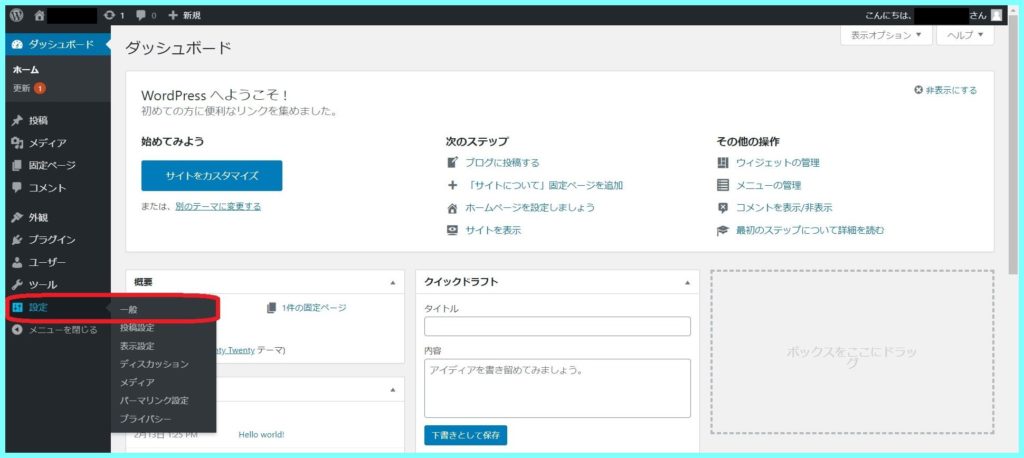Viewport: 1024px width, 458px height.
Task: Click the 「サイトについて」固定ページを追加 link
Action: point(544,186)
